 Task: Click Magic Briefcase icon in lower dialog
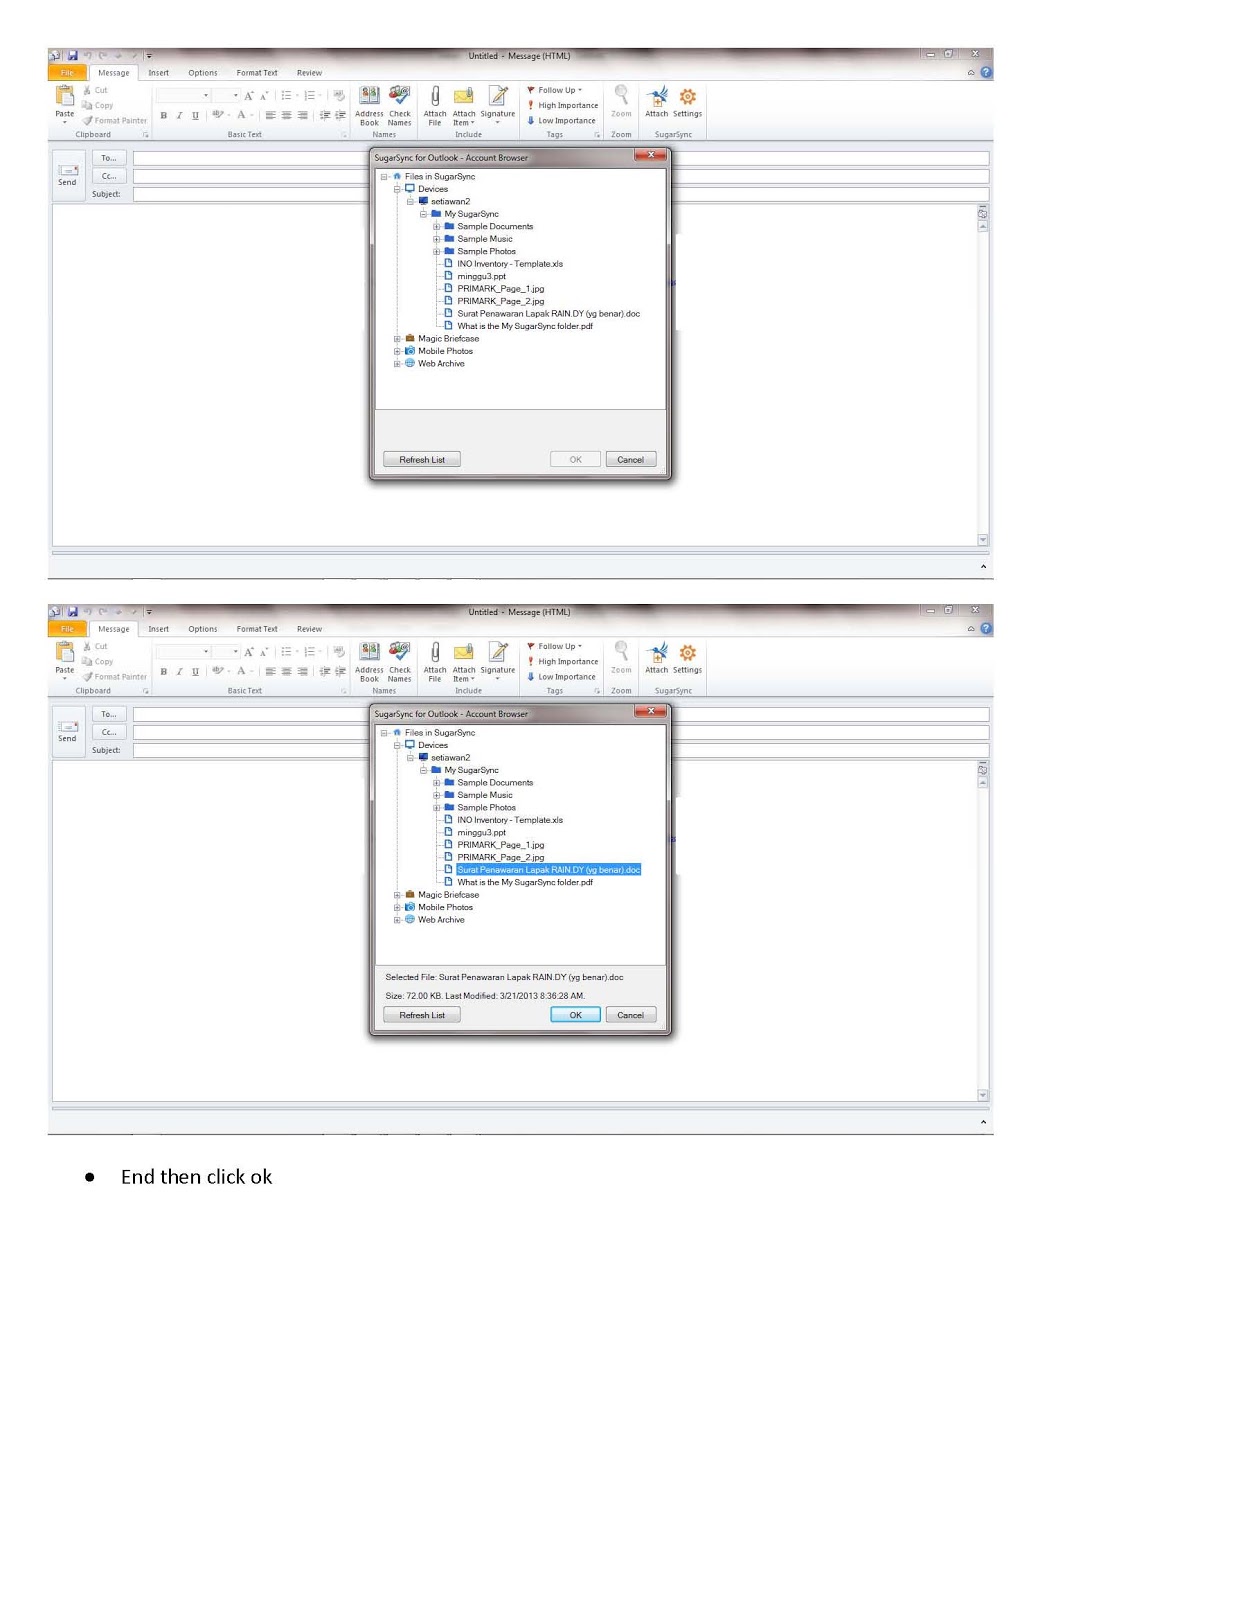pyautogui.click(x=410, y=895)
